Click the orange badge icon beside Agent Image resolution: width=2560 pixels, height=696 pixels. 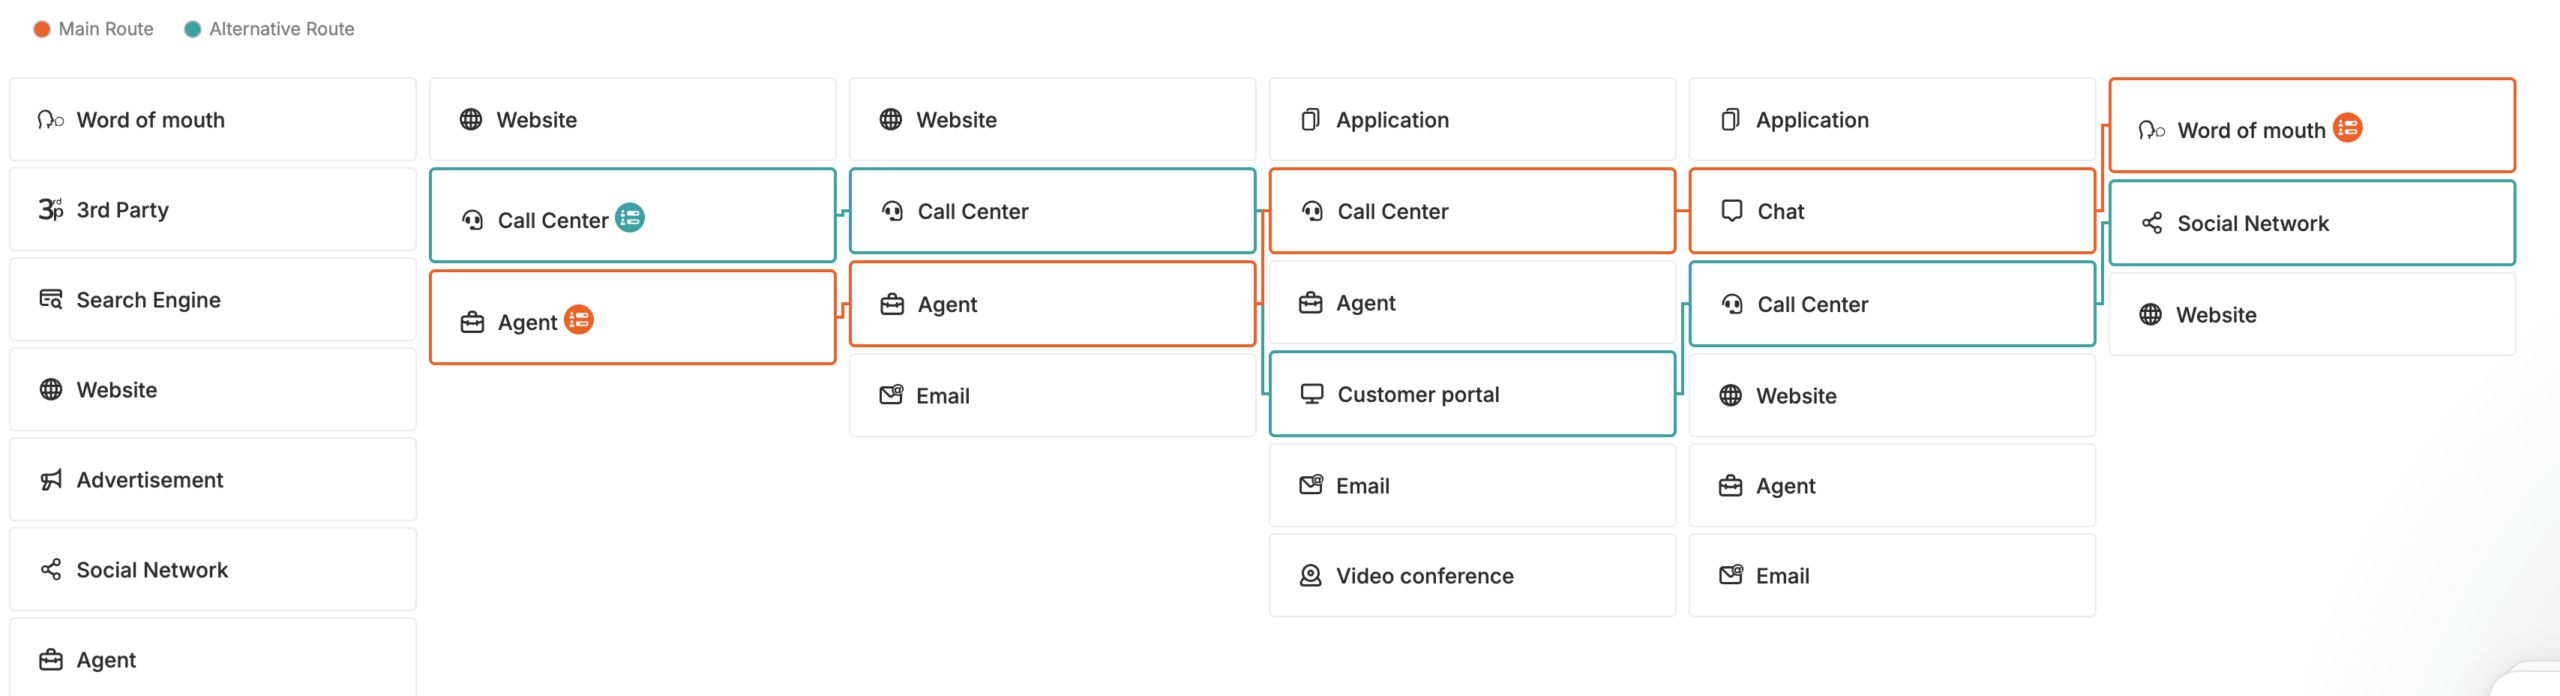click(x=579, y=320)
